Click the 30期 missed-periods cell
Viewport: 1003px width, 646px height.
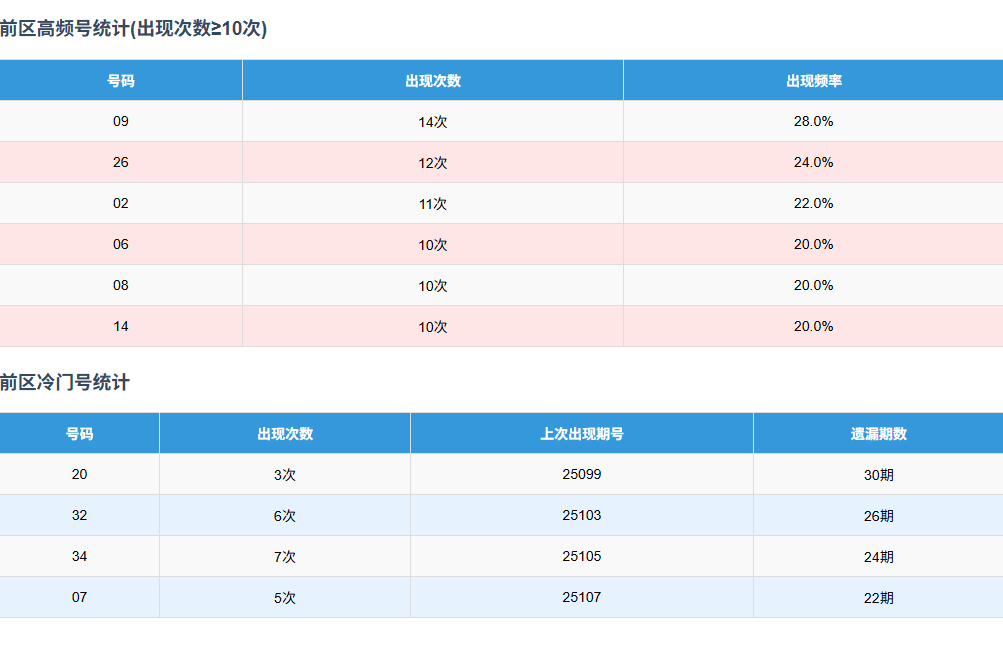pos(878,475)
